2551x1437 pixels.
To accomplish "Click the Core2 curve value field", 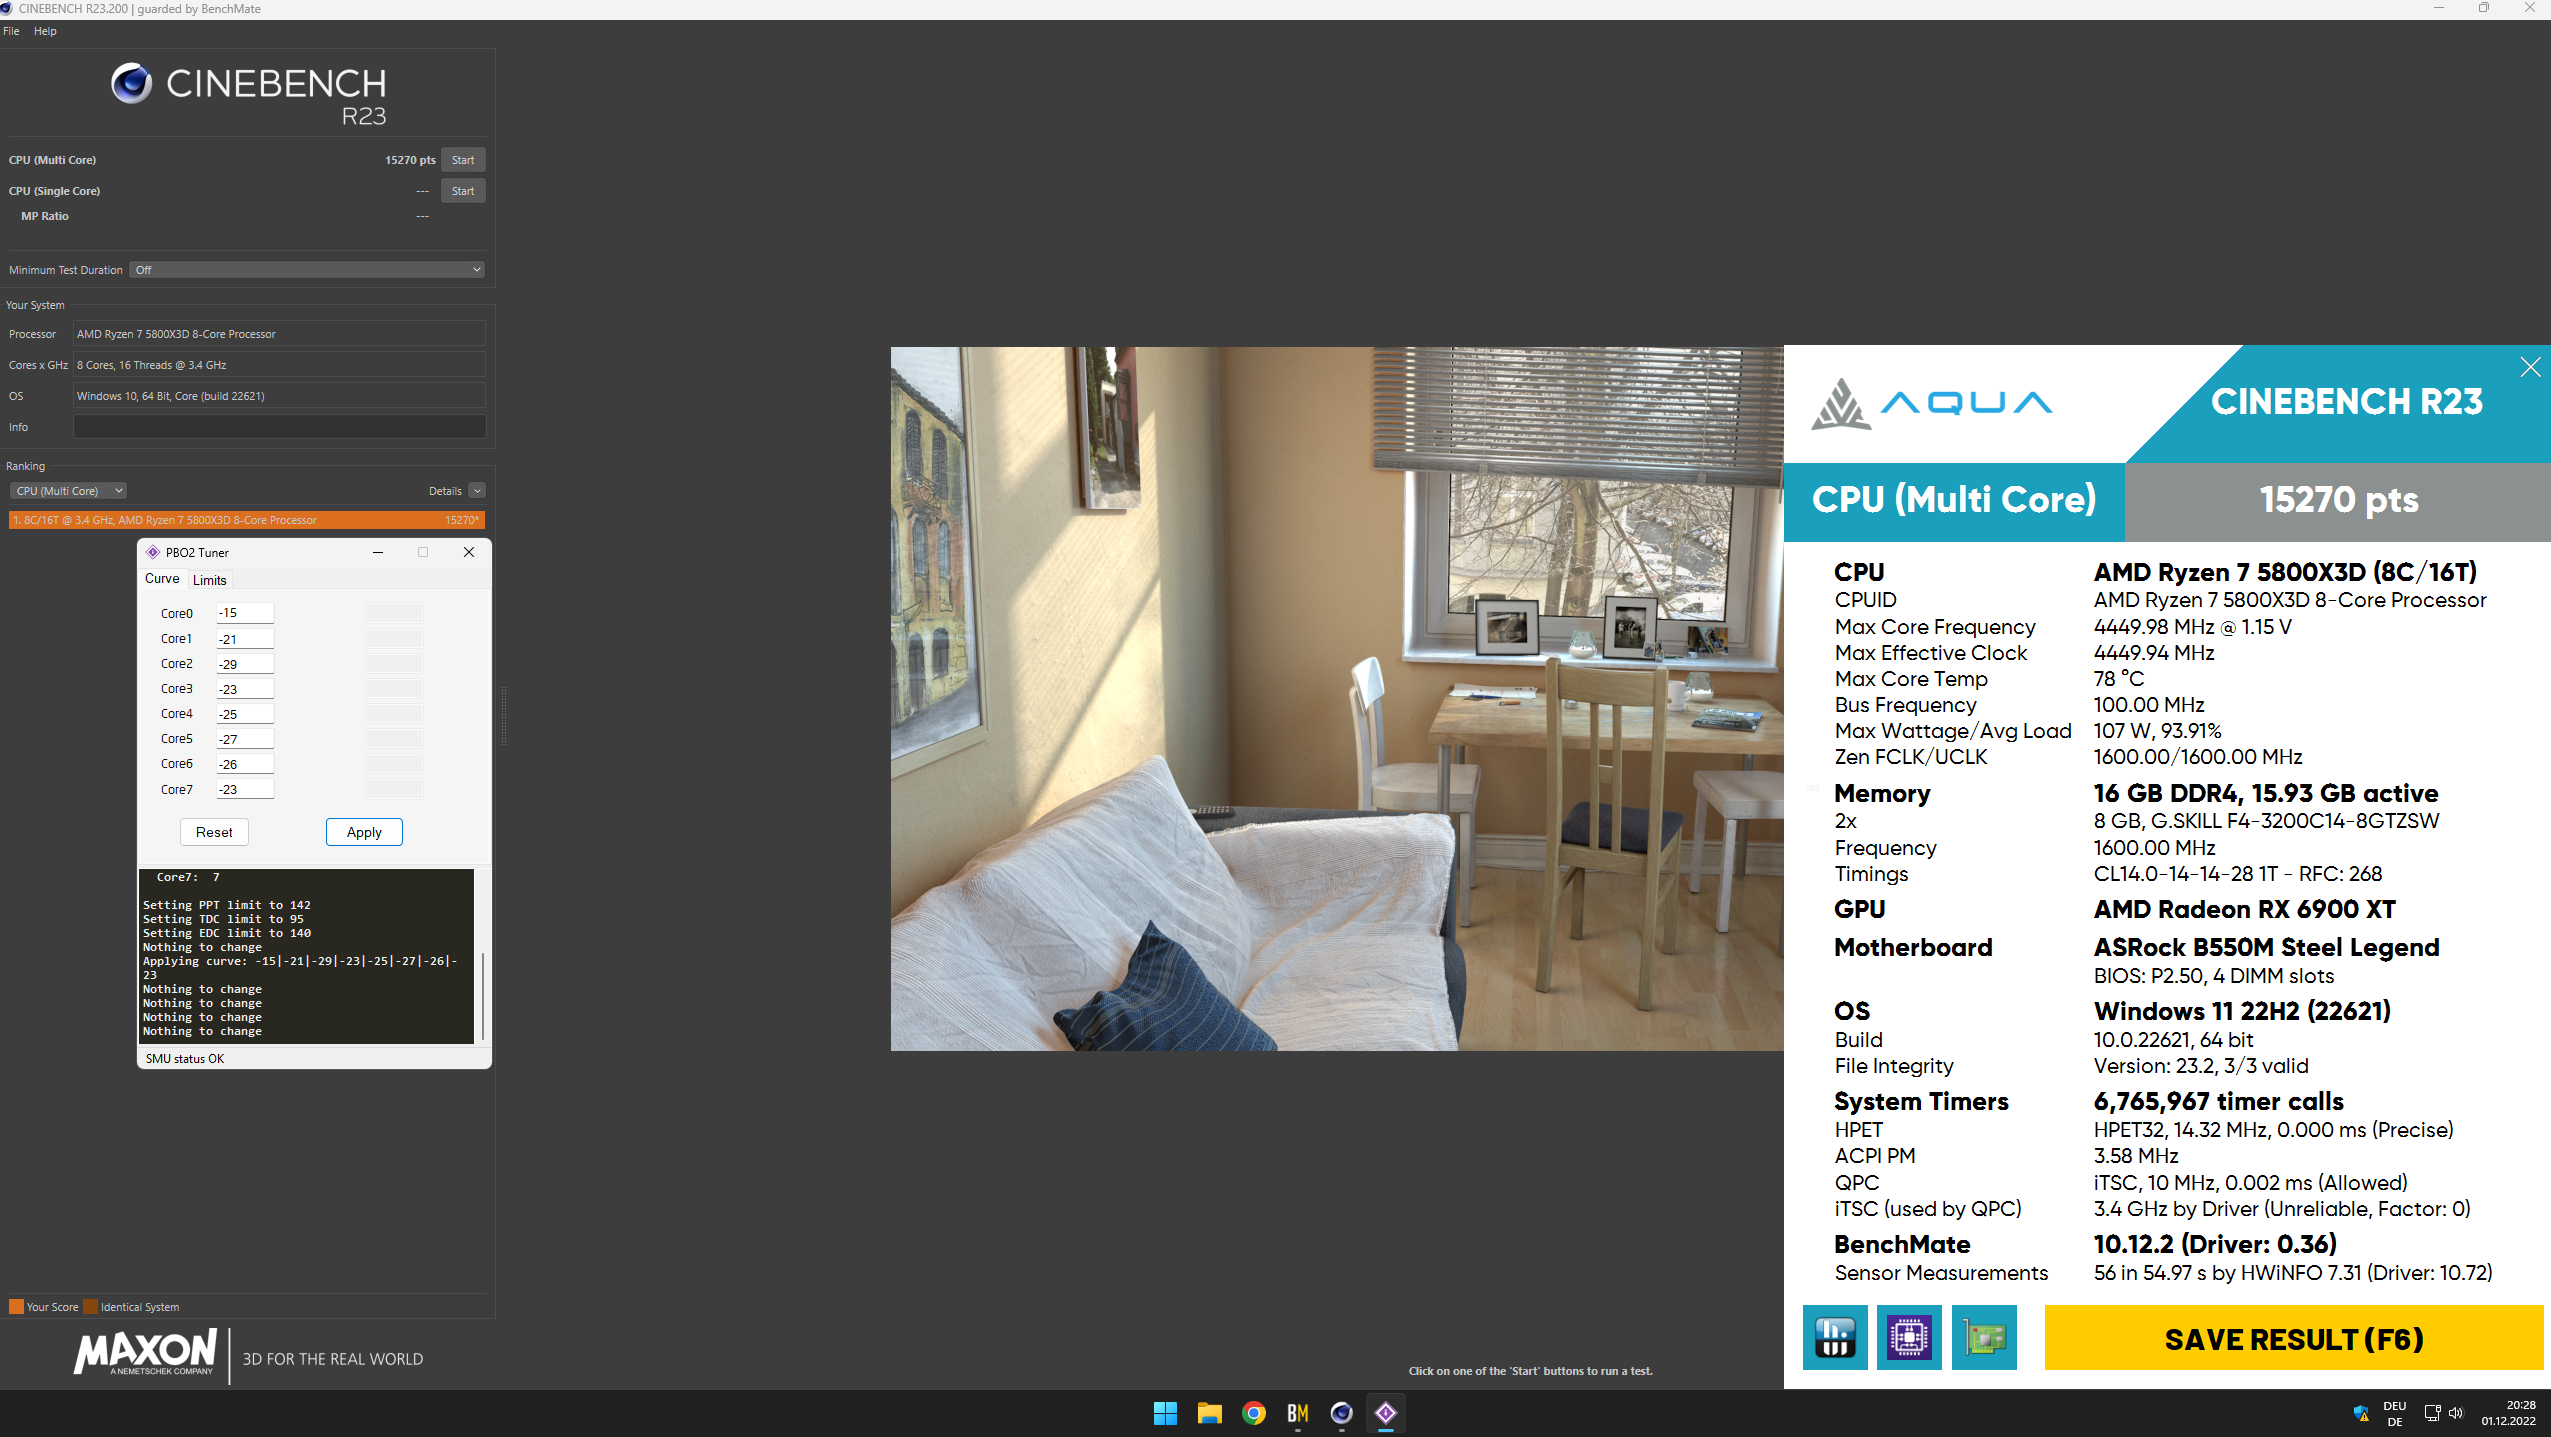I will [245, 664].
